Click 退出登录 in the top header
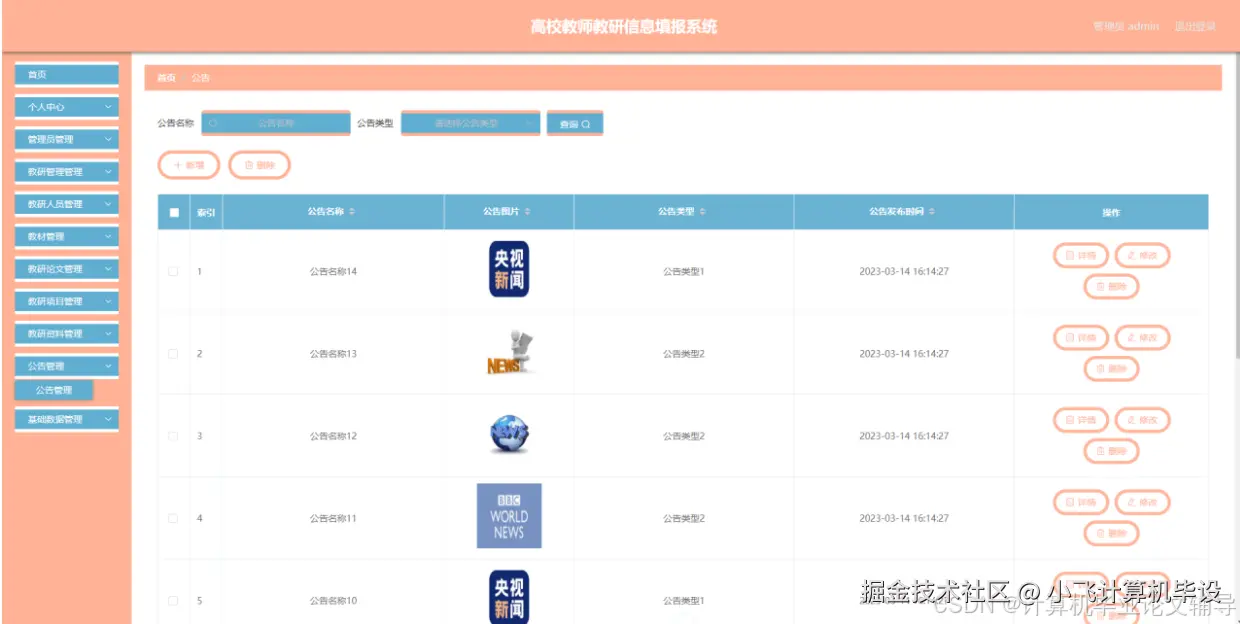Screen dimensions: 1240x624 [1195, 26]
